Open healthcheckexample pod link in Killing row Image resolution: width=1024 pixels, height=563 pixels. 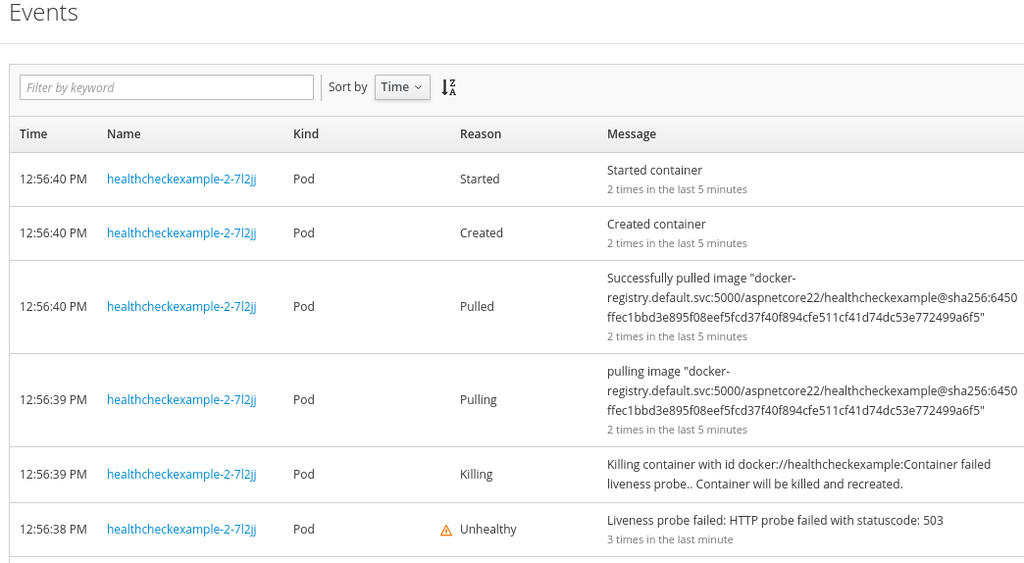pos(181,474)
